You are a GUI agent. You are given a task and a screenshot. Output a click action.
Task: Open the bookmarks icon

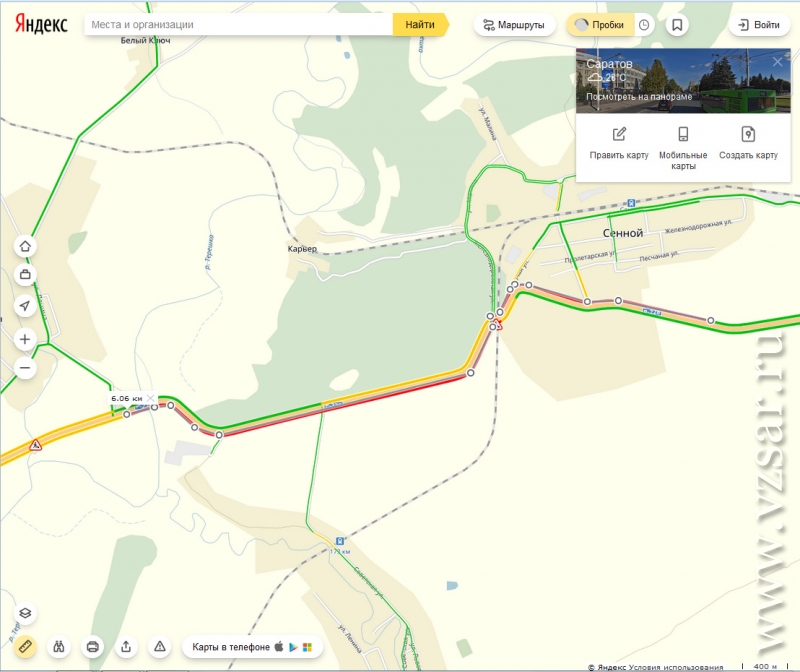point(677,25)
